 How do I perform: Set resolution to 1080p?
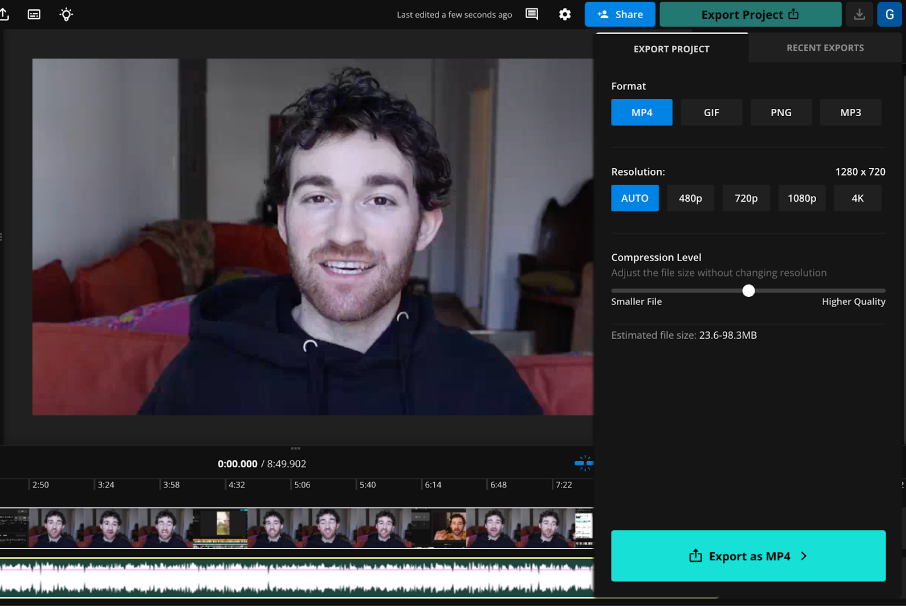[802, 198]
